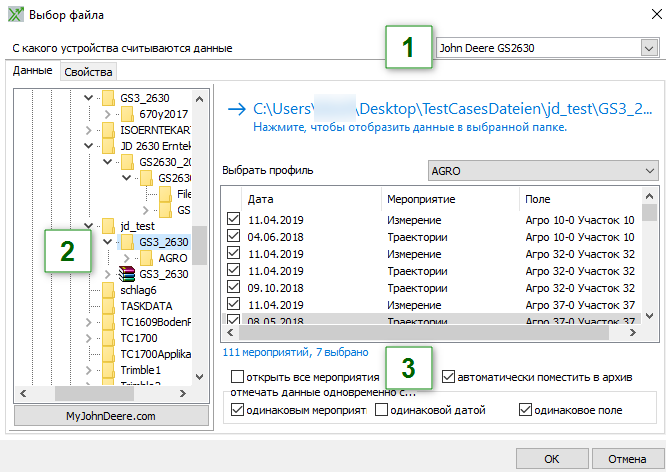Uncheck the 11.04.2019 Измерение Участок 10 row
The width and height of the screenshot is (666, 472).
[233, 219]
